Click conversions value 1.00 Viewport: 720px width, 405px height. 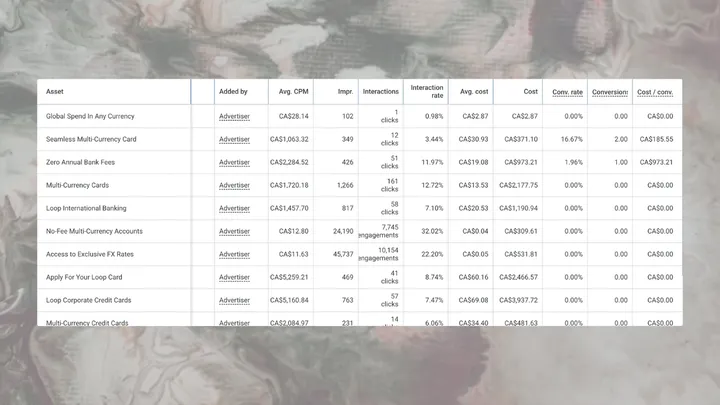point(621,162)
